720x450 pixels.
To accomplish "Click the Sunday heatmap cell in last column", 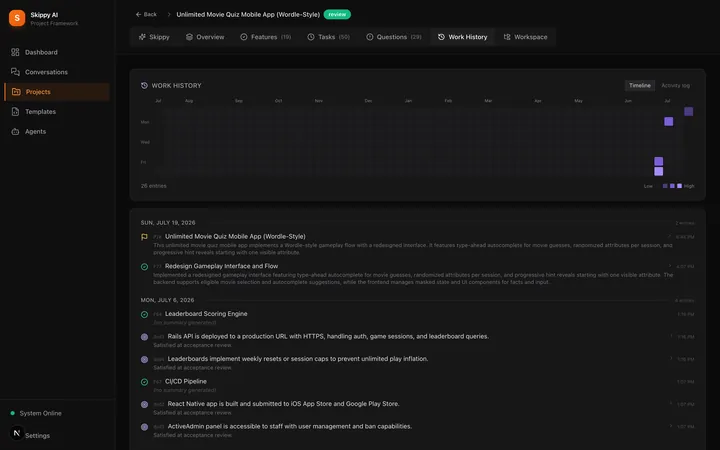I will click(x=689, y=111).
